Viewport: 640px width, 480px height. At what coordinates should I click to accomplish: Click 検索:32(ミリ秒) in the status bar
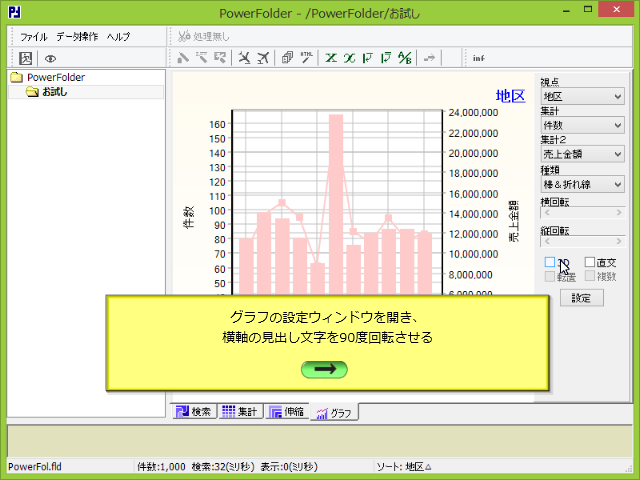tap(223, 467)
